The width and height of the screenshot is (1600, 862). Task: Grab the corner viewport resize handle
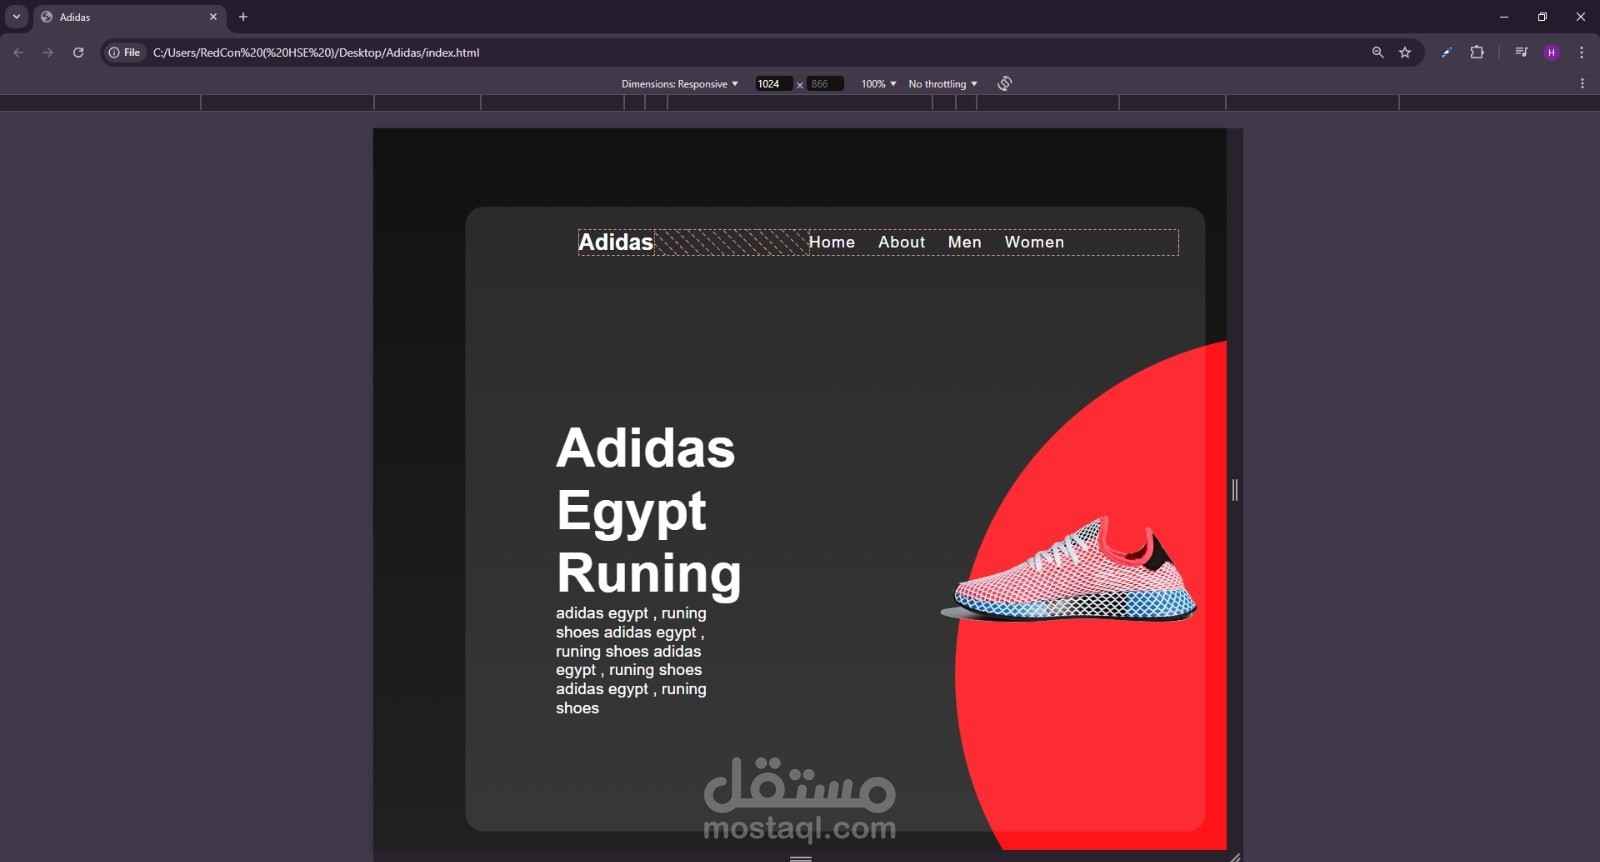[1235, 857]
